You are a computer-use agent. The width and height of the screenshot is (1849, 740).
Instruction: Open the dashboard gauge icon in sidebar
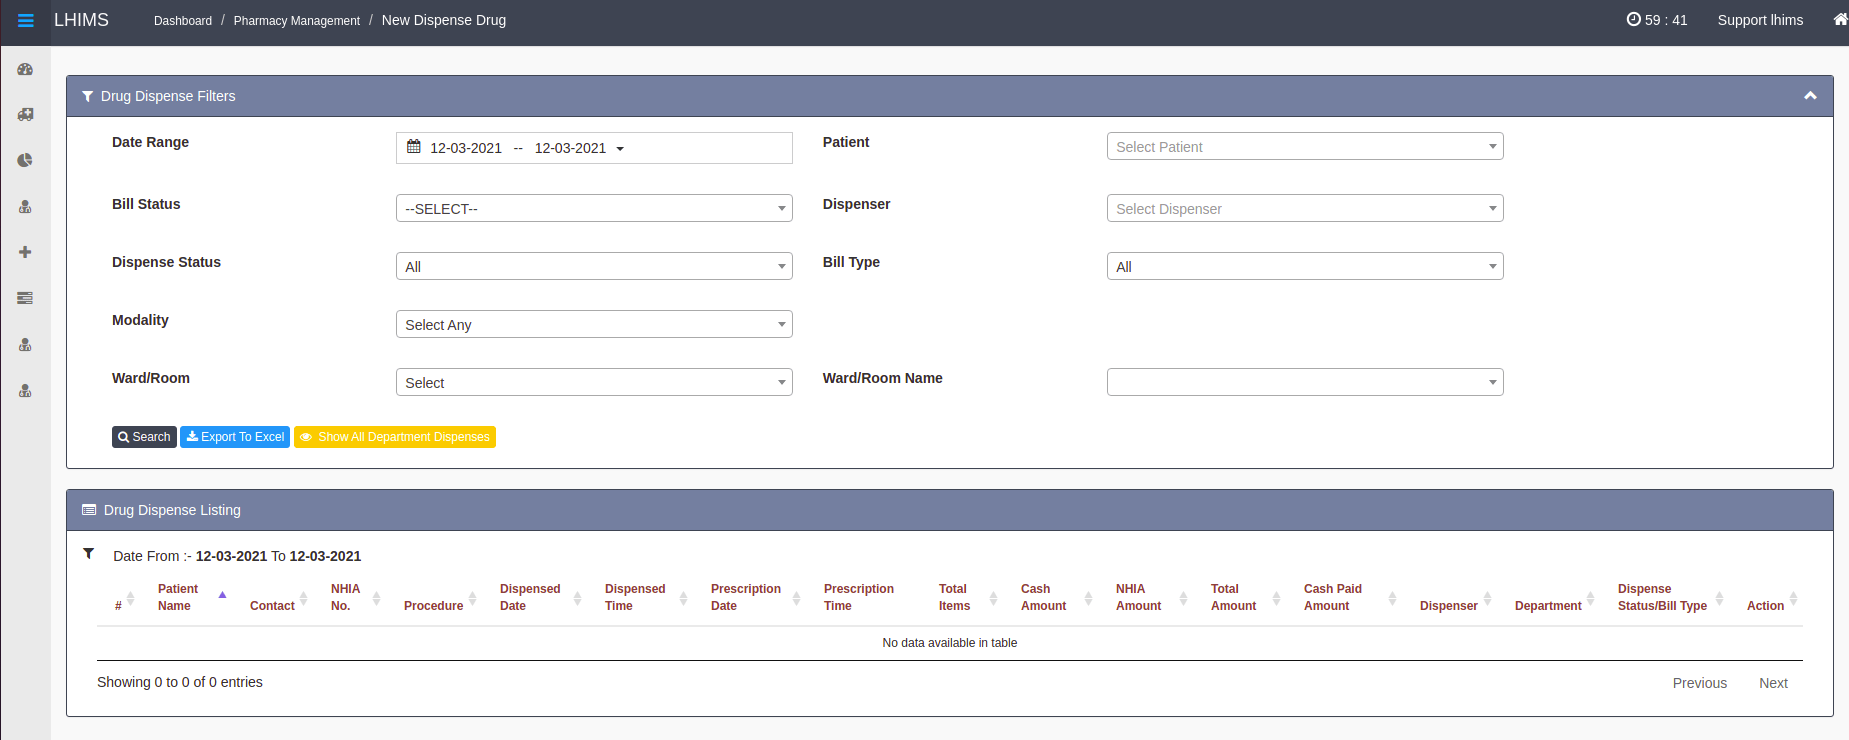[25, 70]
